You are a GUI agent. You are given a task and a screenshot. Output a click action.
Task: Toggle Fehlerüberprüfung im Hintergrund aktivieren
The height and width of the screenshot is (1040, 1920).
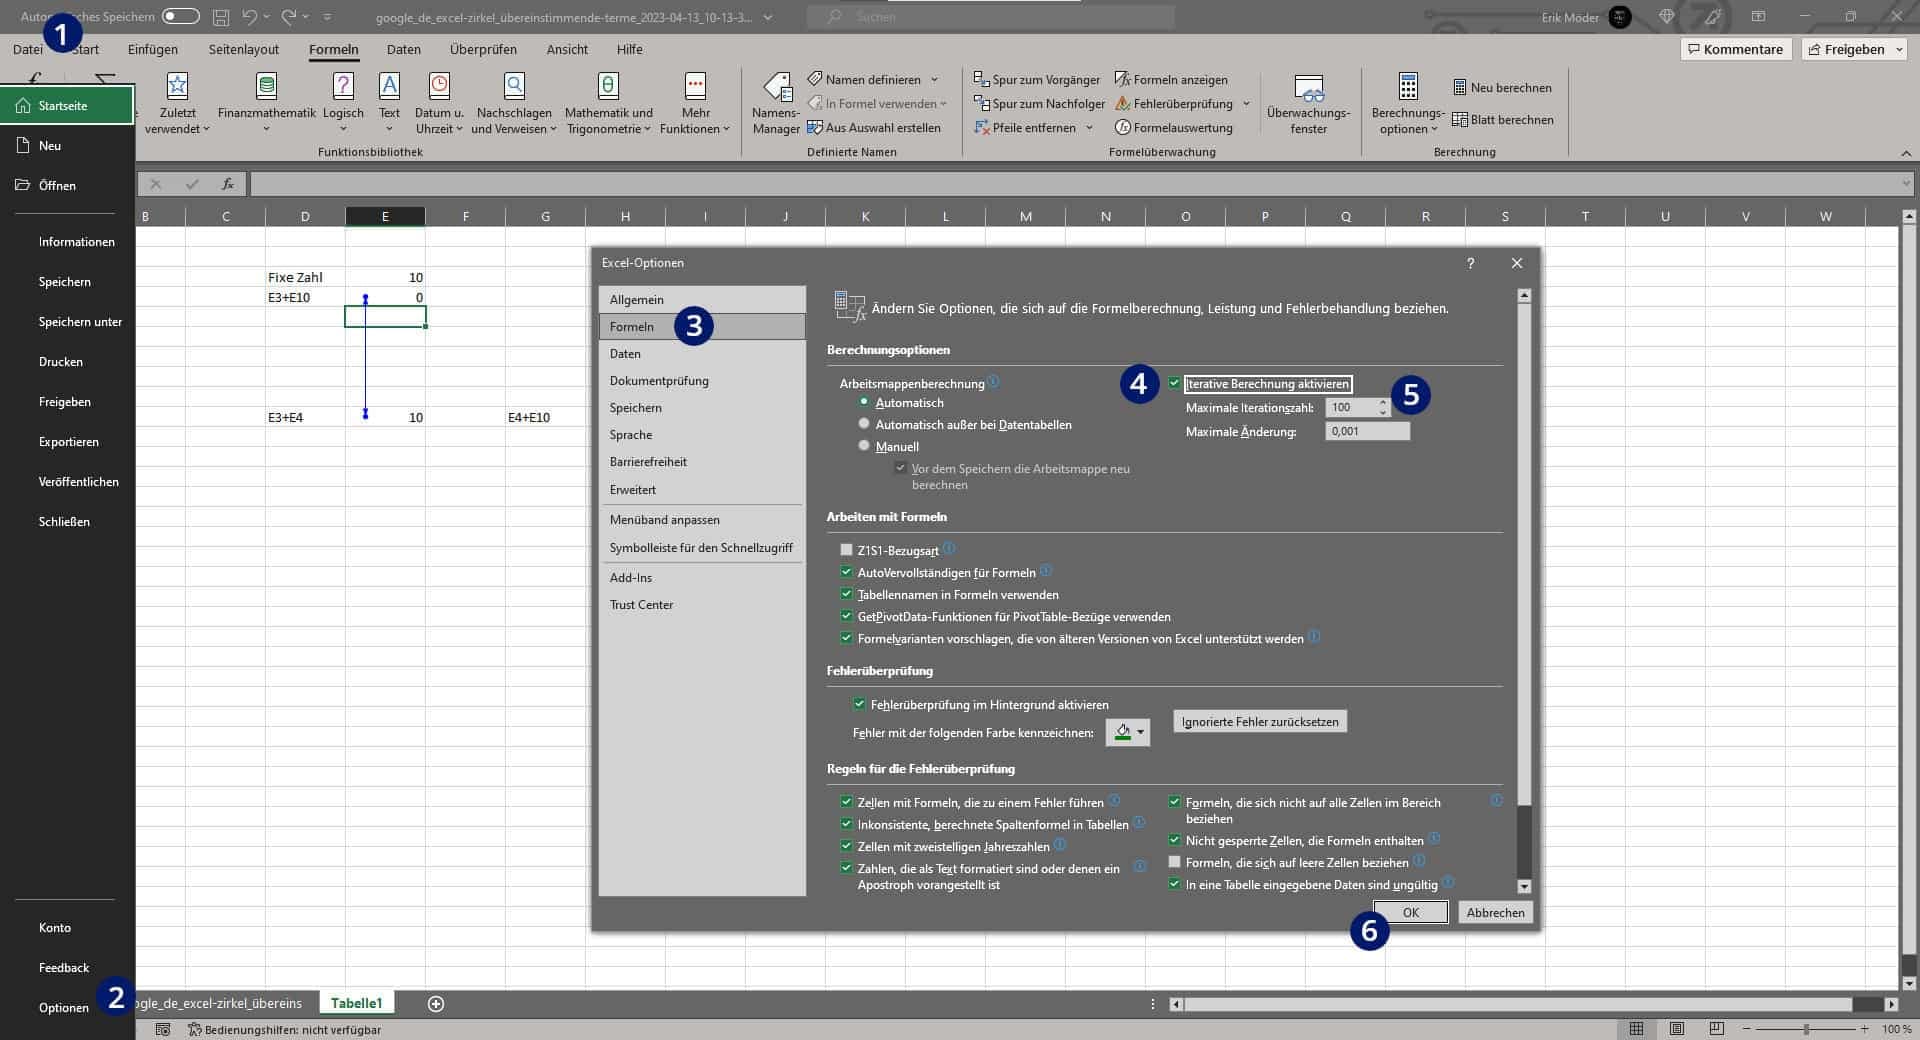click(859, 705)
